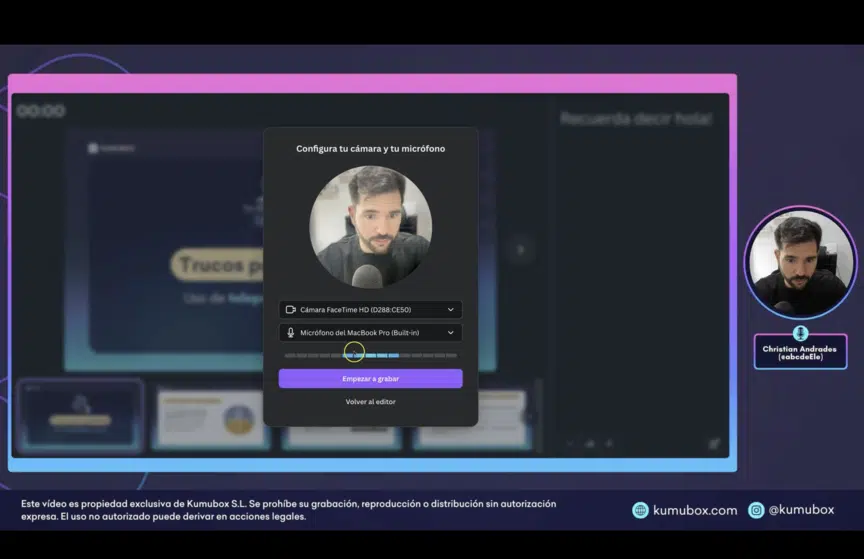Click the "Configura tu cámara y tu micrófono" heading
Screen dimensions: 864x559
[x=370, y=149]
